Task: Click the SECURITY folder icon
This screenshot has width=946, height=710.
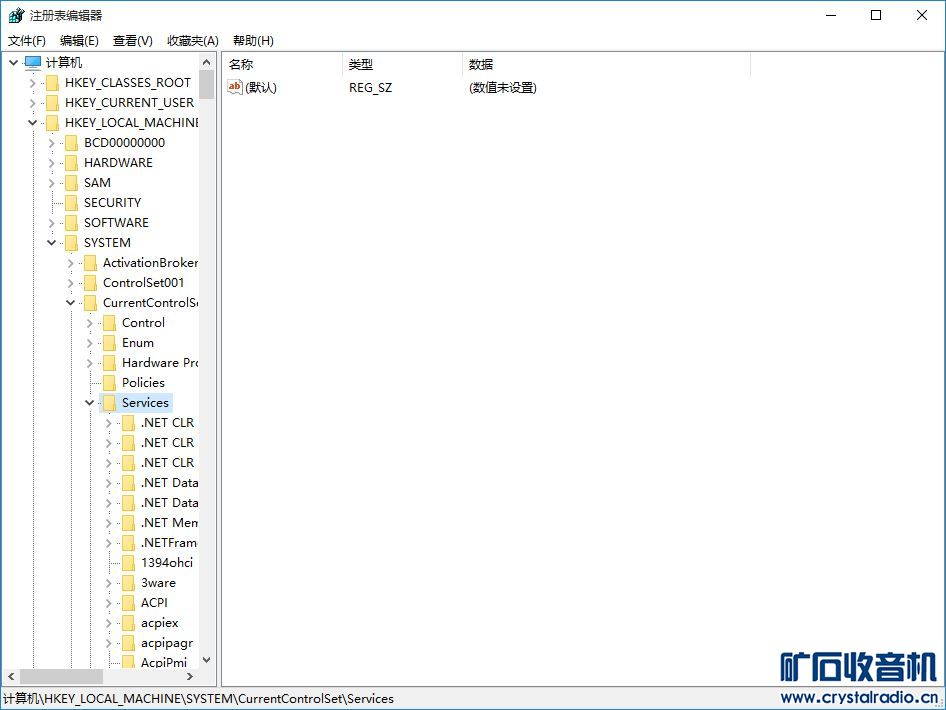Action: pyautogui.click(x=71, y=203)
